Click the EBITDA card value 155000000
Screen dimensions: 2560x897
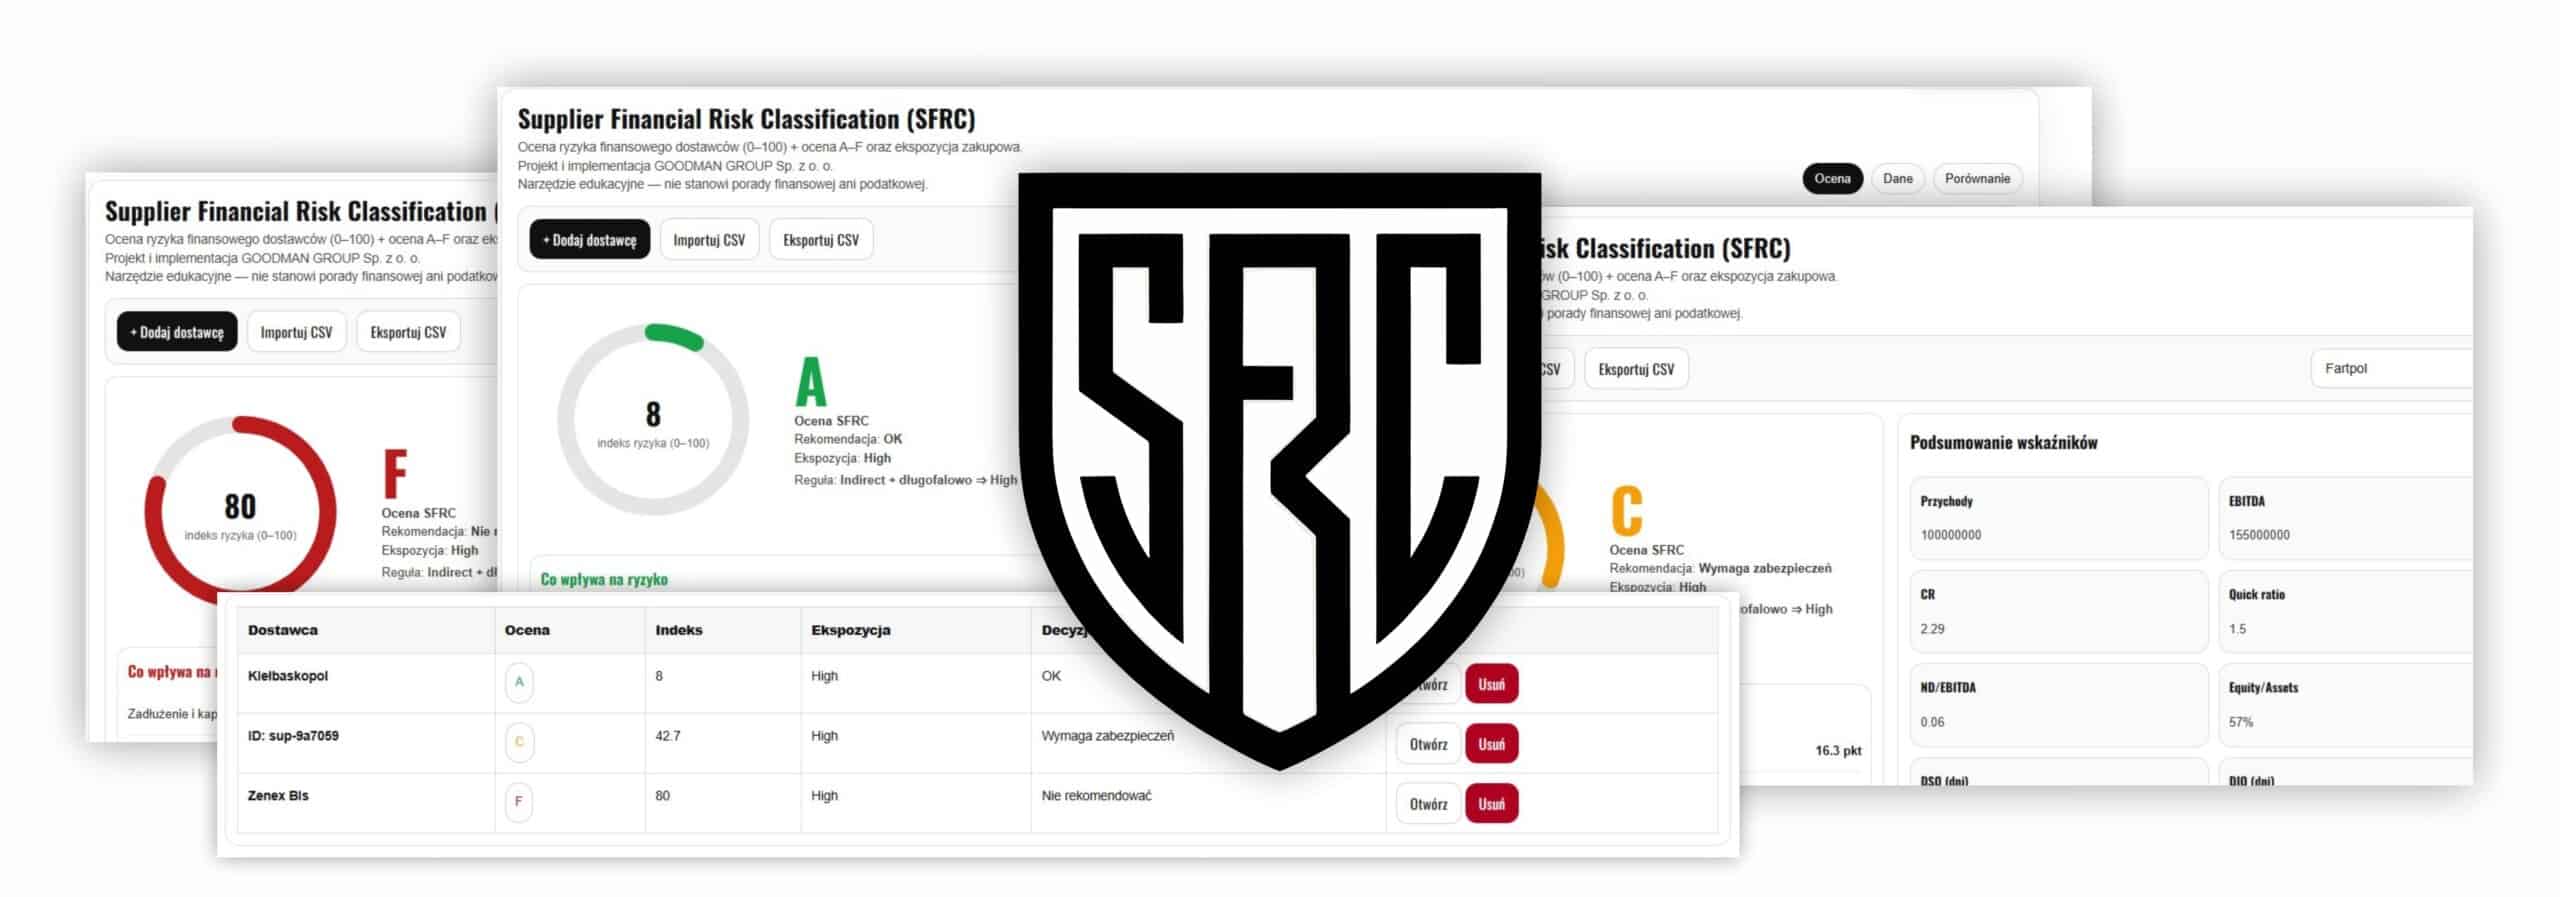2259,535
